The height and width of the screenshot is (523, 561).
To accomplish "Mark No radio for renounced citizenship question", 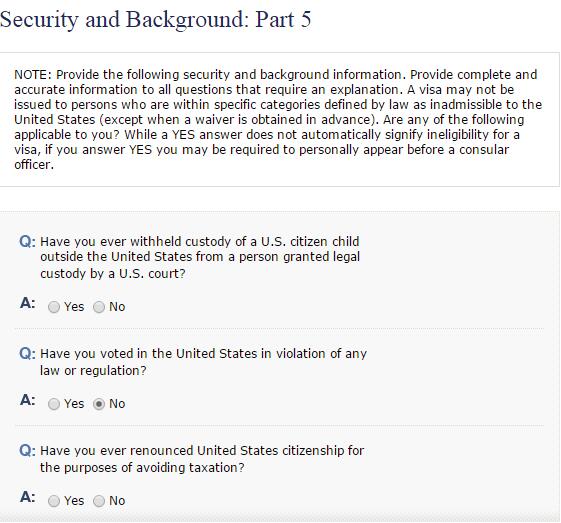I will (x=99, y=501).
